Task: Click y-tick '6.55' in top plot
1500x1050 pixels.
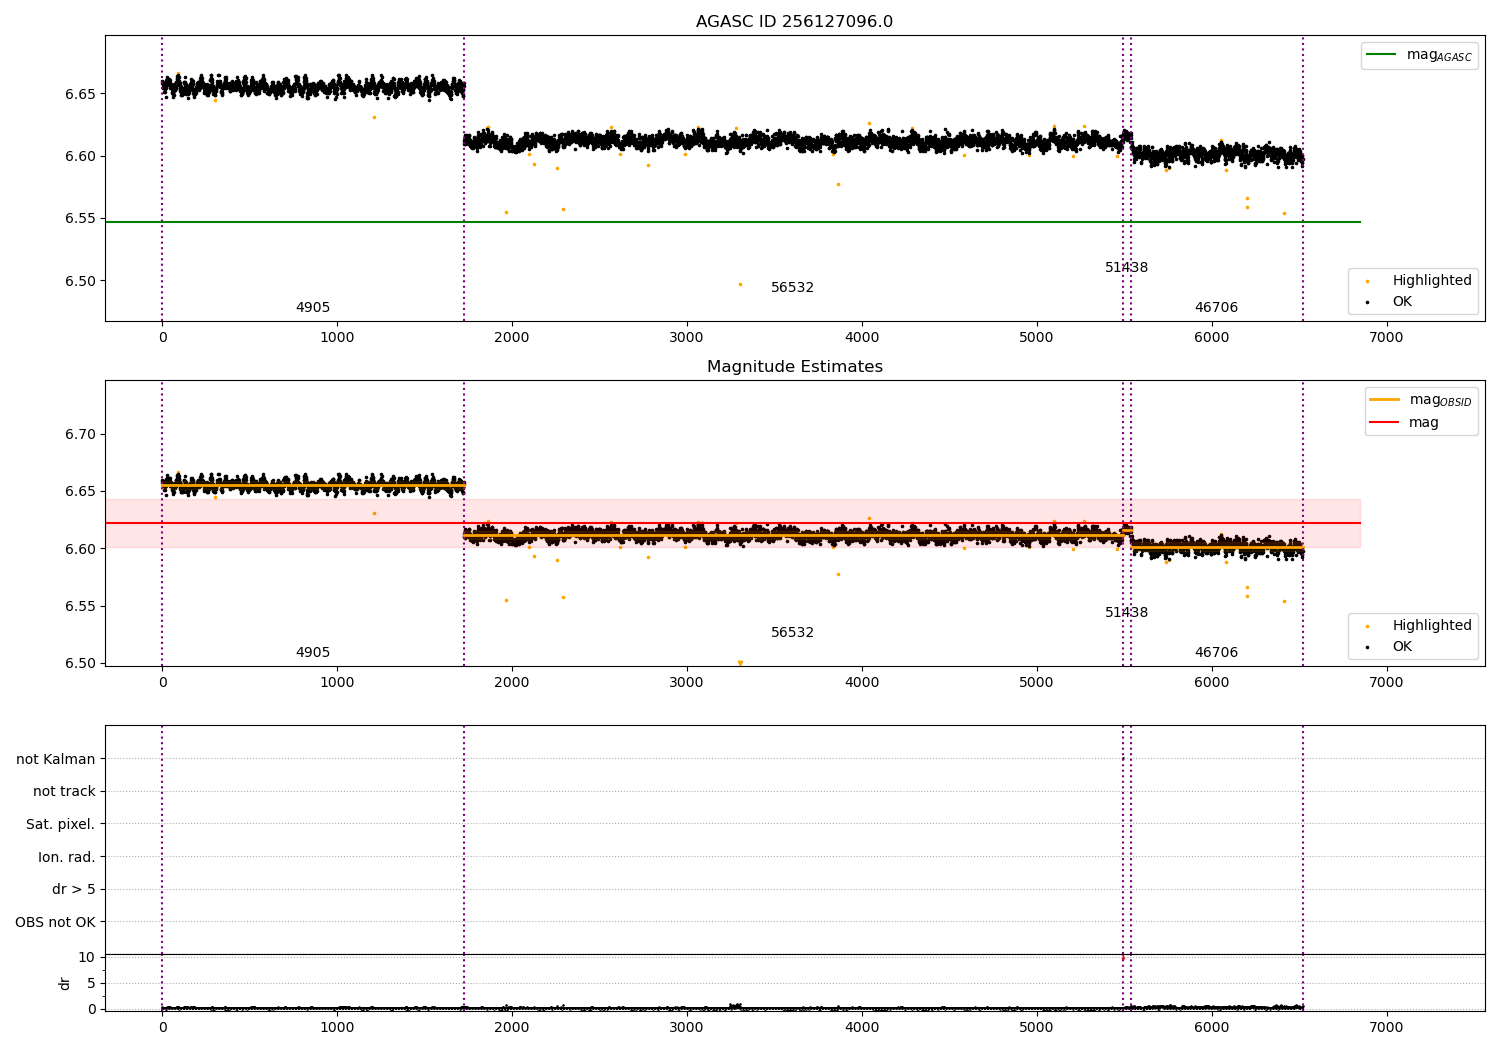Action: [x=81, y=219]
